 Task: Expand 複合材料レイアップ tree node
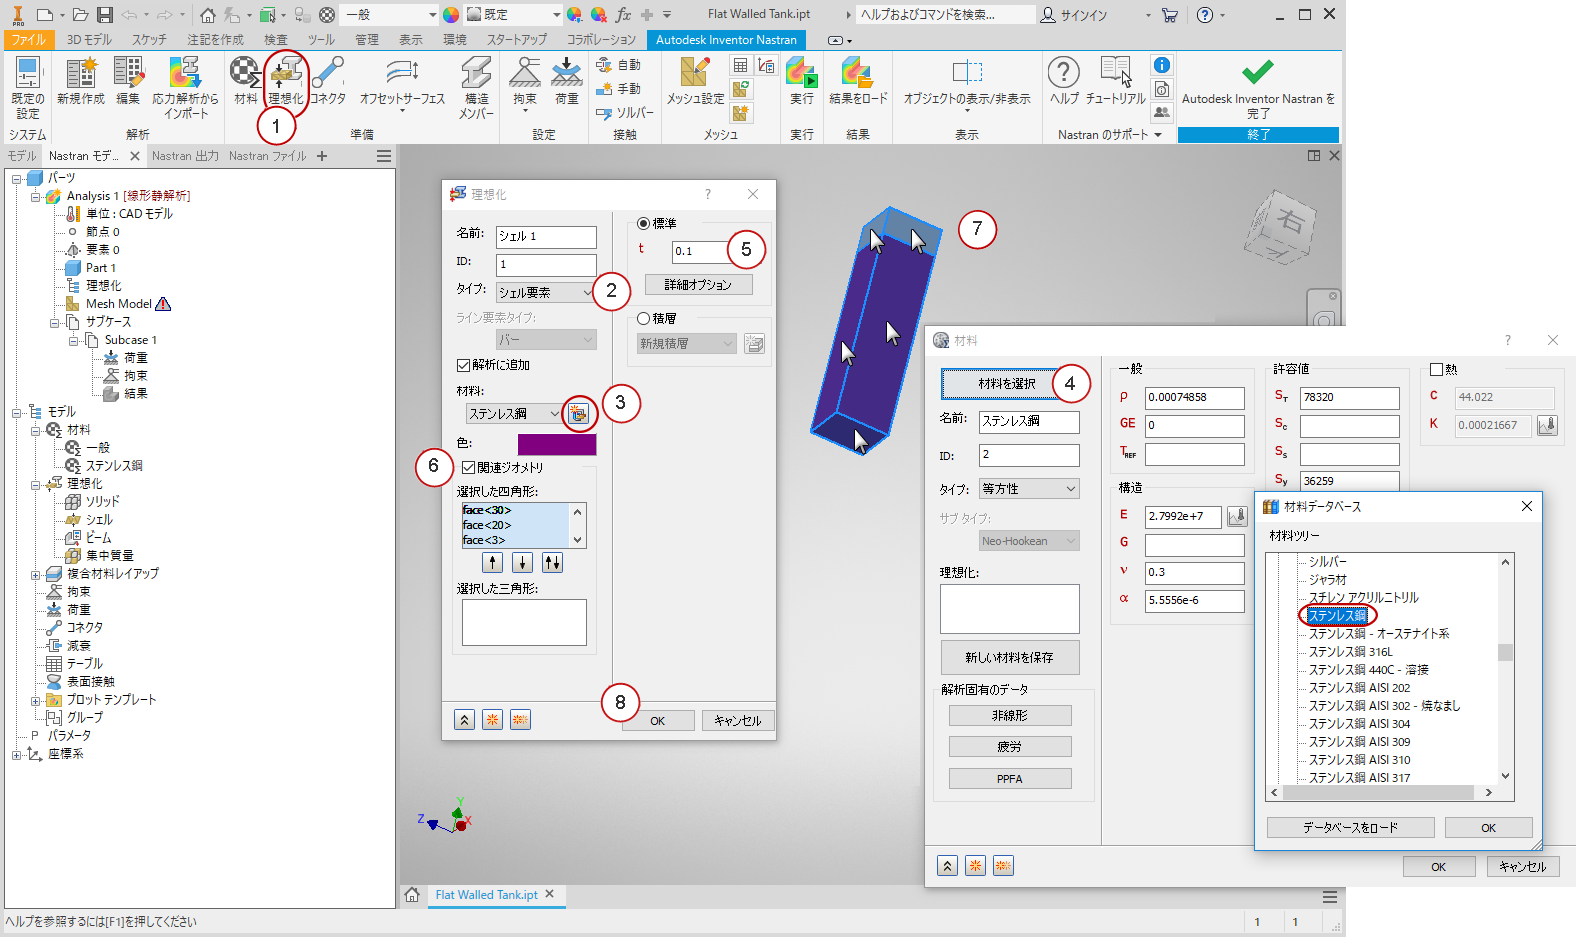36,574
